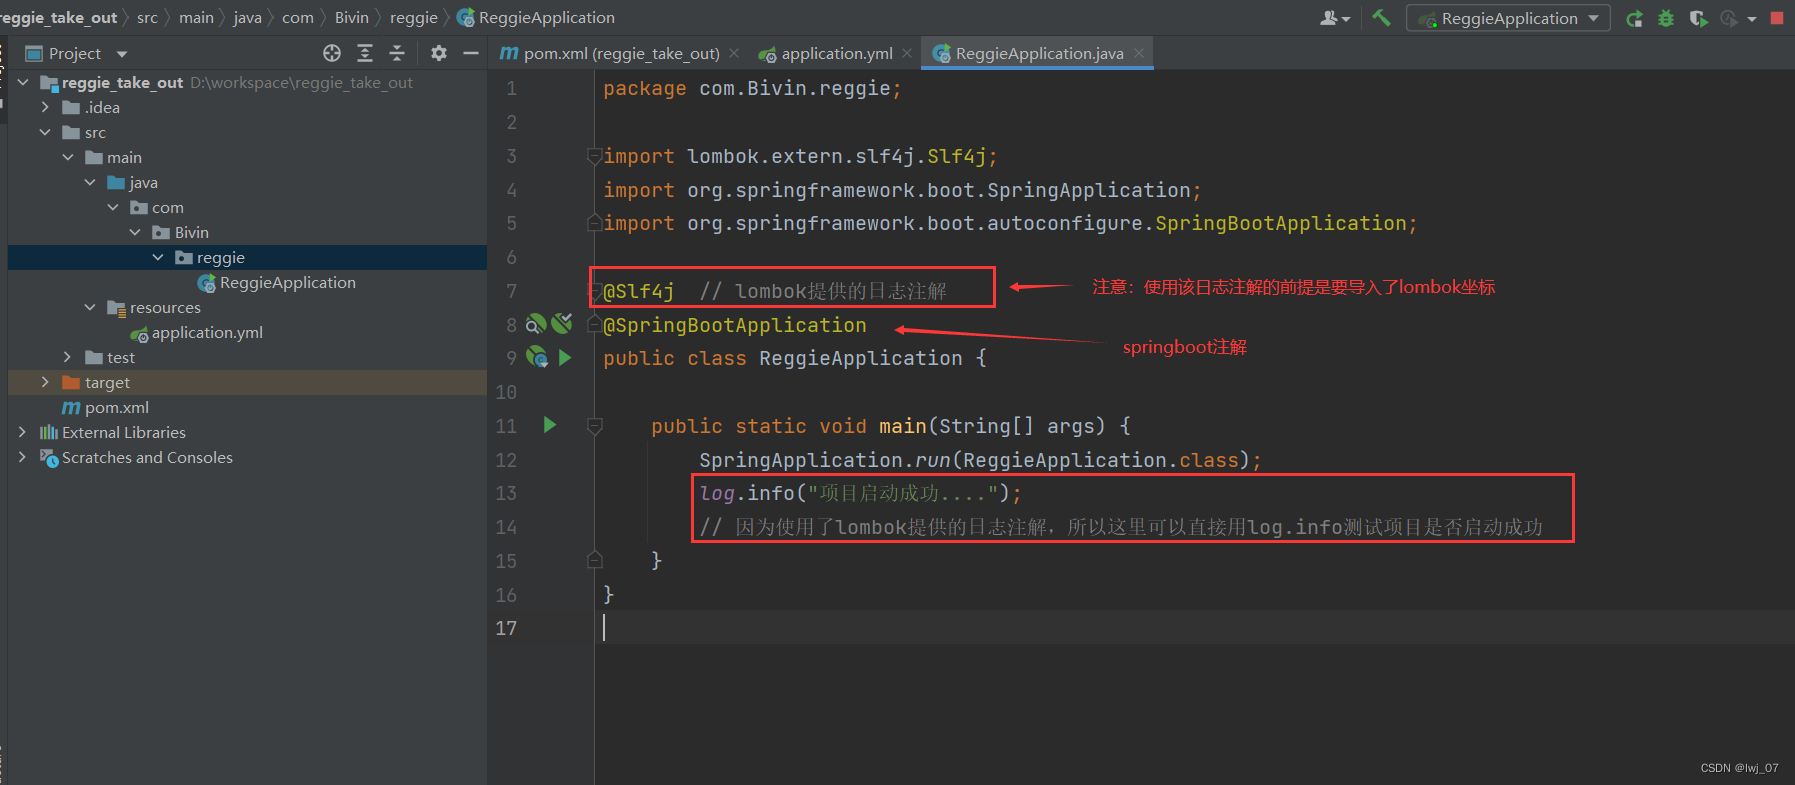
Task: Rerun ReggieApplication with the green rerun icon
Action: pos(1634,18)
